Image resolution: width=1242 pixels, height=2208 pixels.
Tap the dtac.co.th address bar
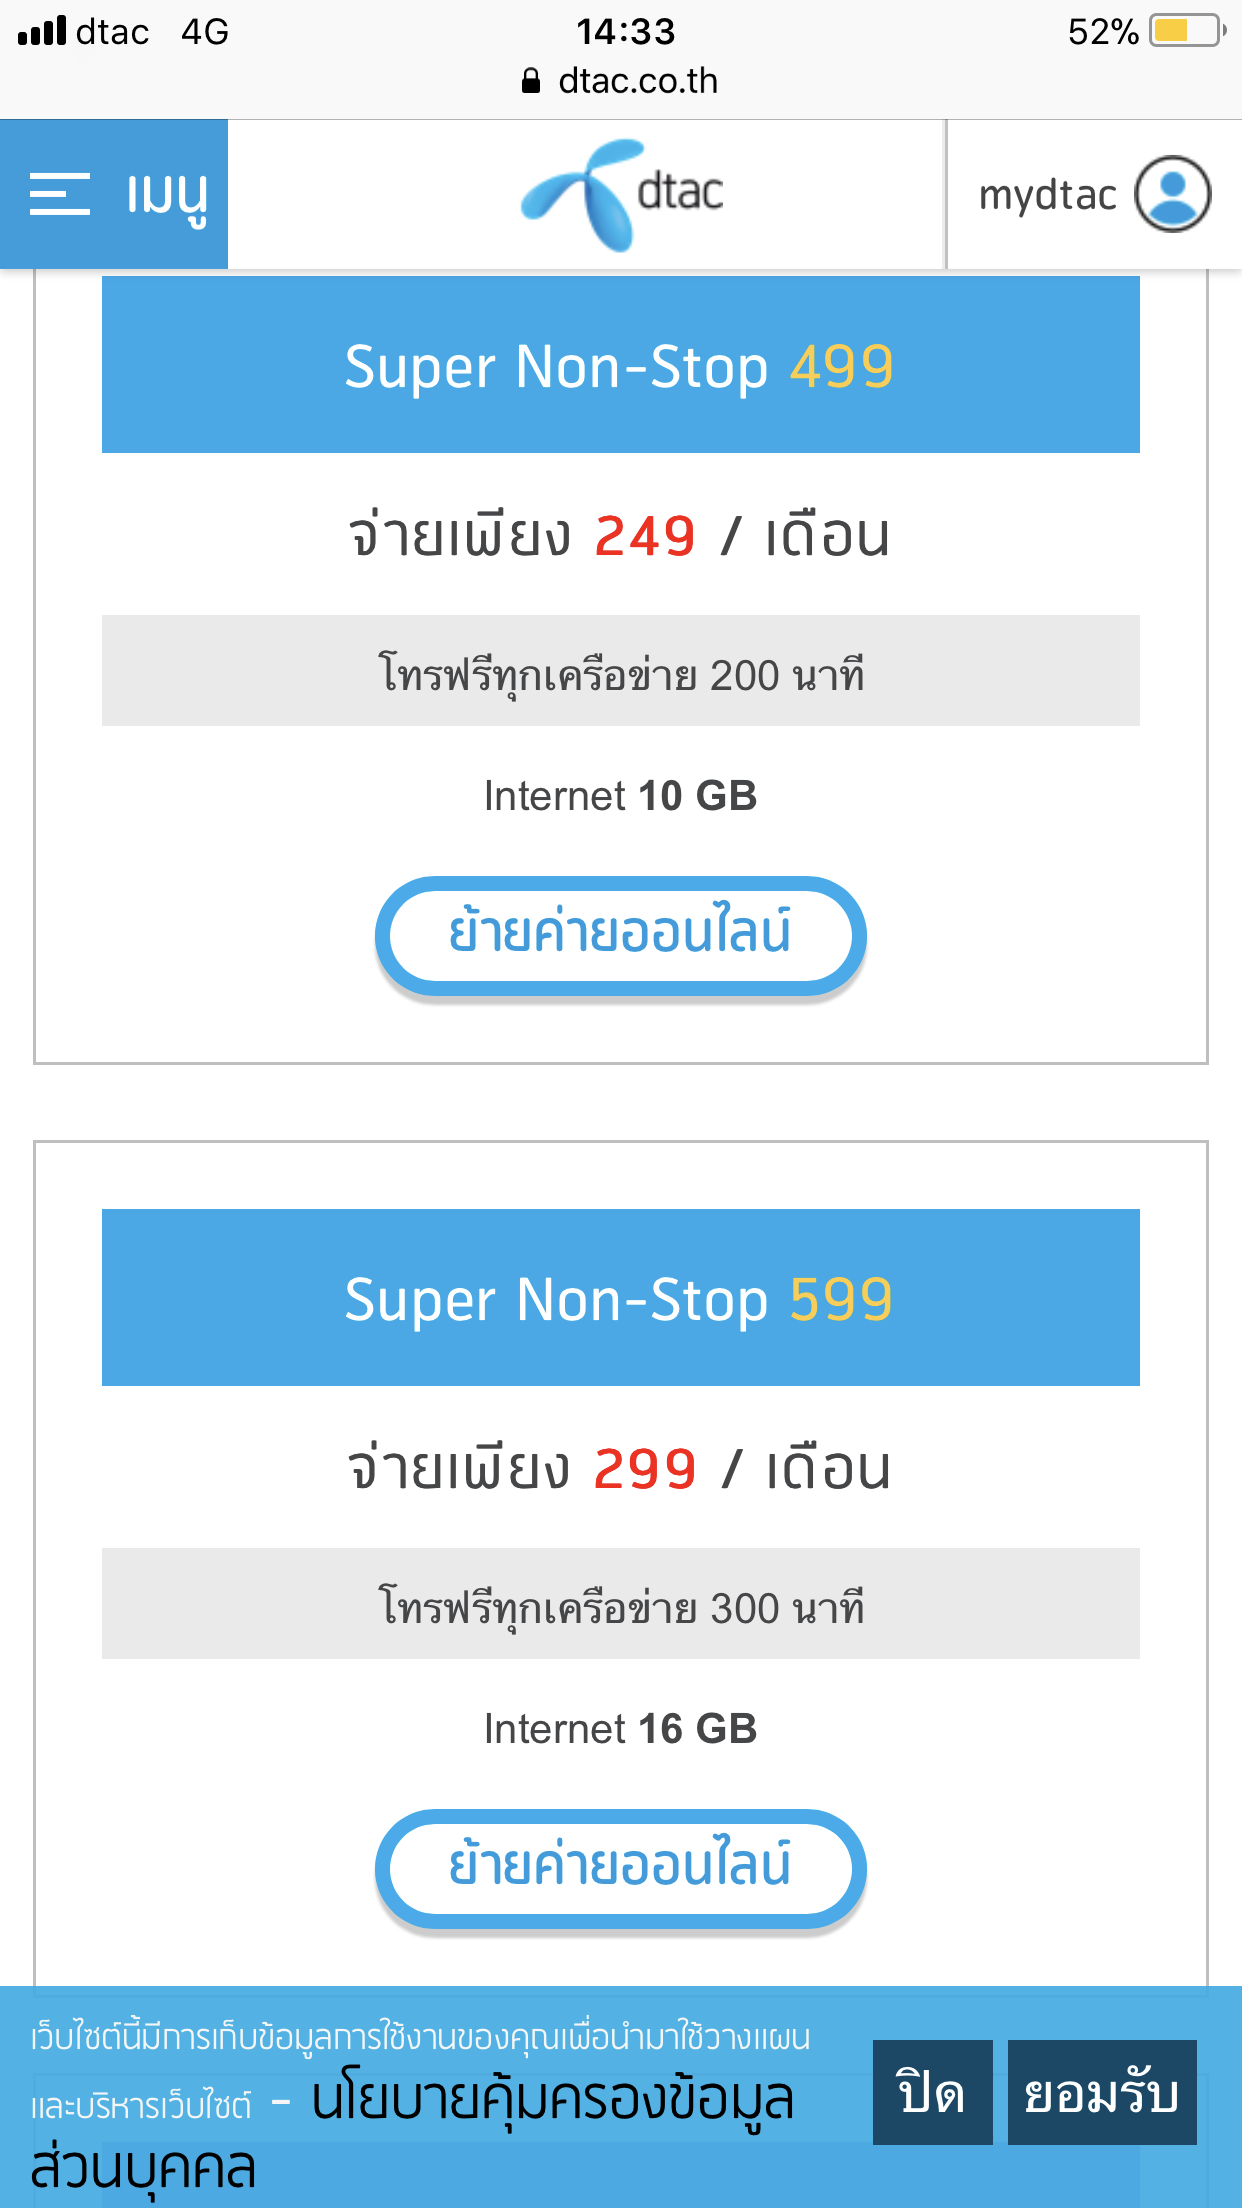(620, 81)
